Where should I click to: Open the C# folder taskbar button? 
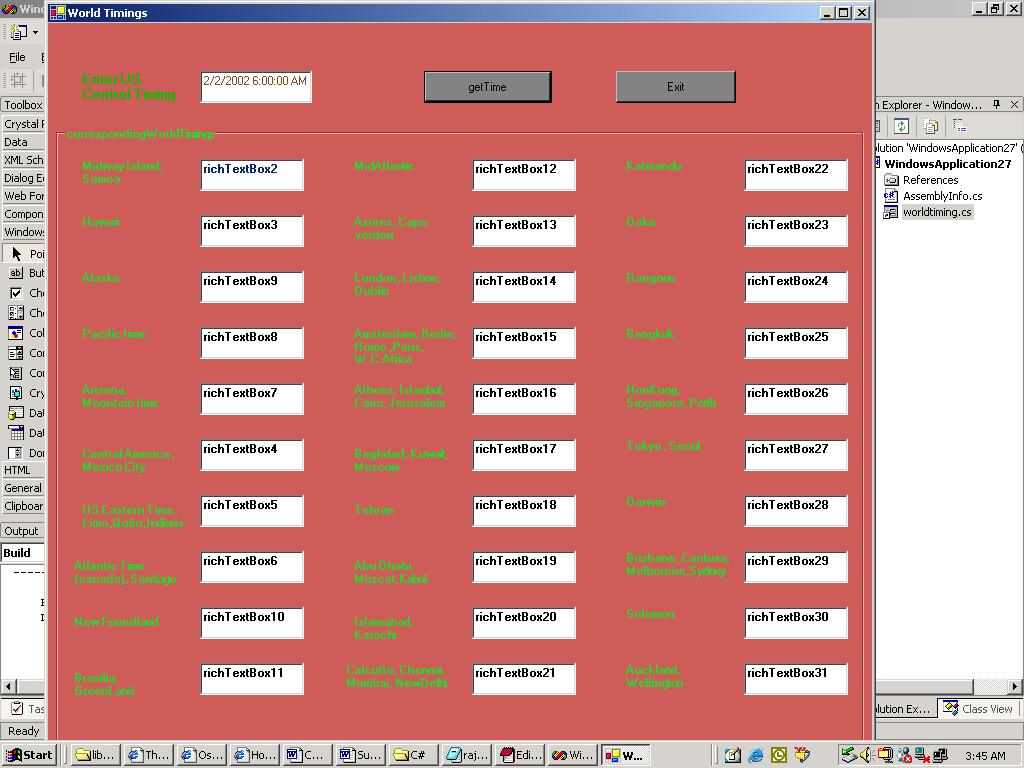coord(414,756)
